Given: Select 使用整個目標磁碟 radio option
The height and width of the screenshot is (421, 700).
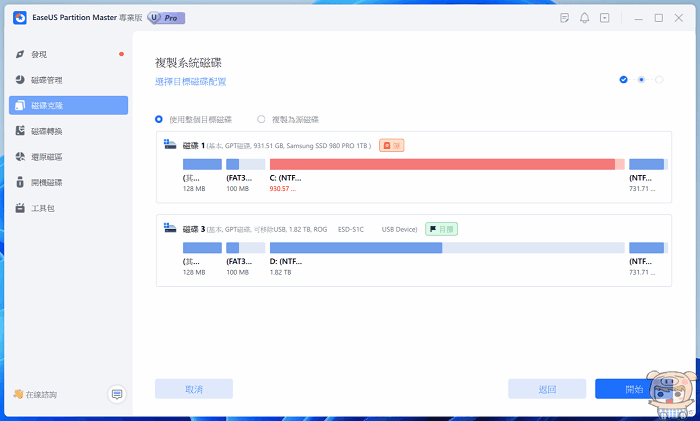Looking at the screenshot, I should pyautogui.click(x=193, y=119).
